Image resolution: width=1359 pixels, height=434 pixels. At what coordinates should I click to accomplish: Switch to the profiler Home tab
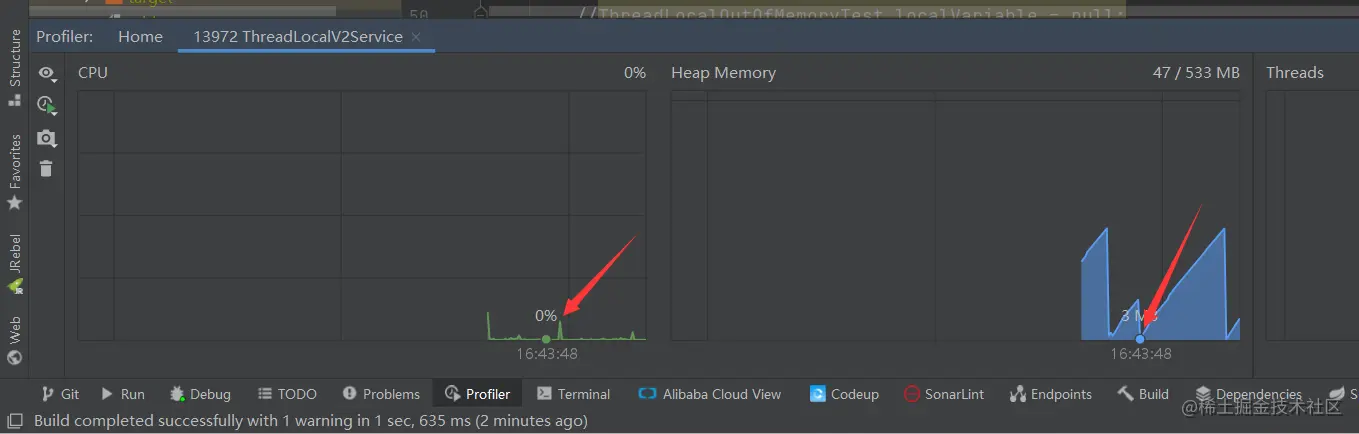pyautogui.click(x=140, y=36)
